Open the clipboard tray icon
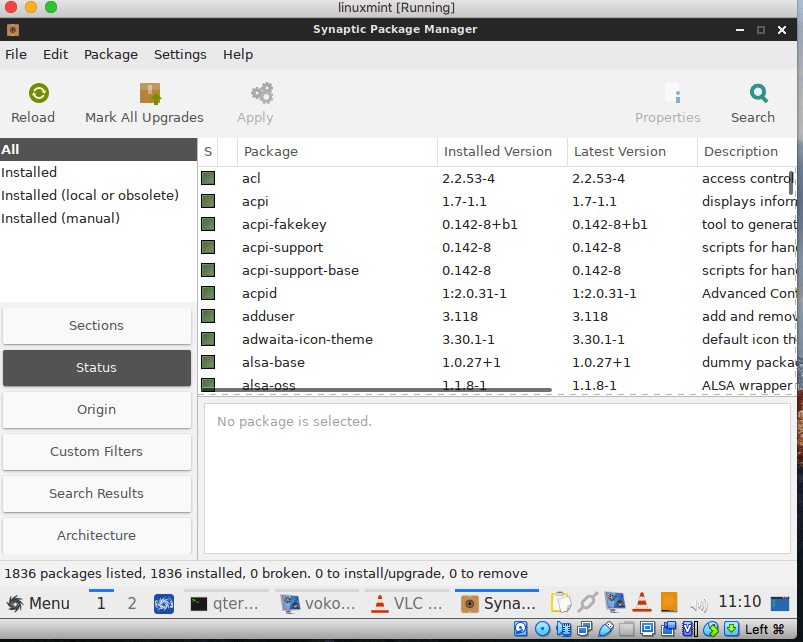 point(560,603)
